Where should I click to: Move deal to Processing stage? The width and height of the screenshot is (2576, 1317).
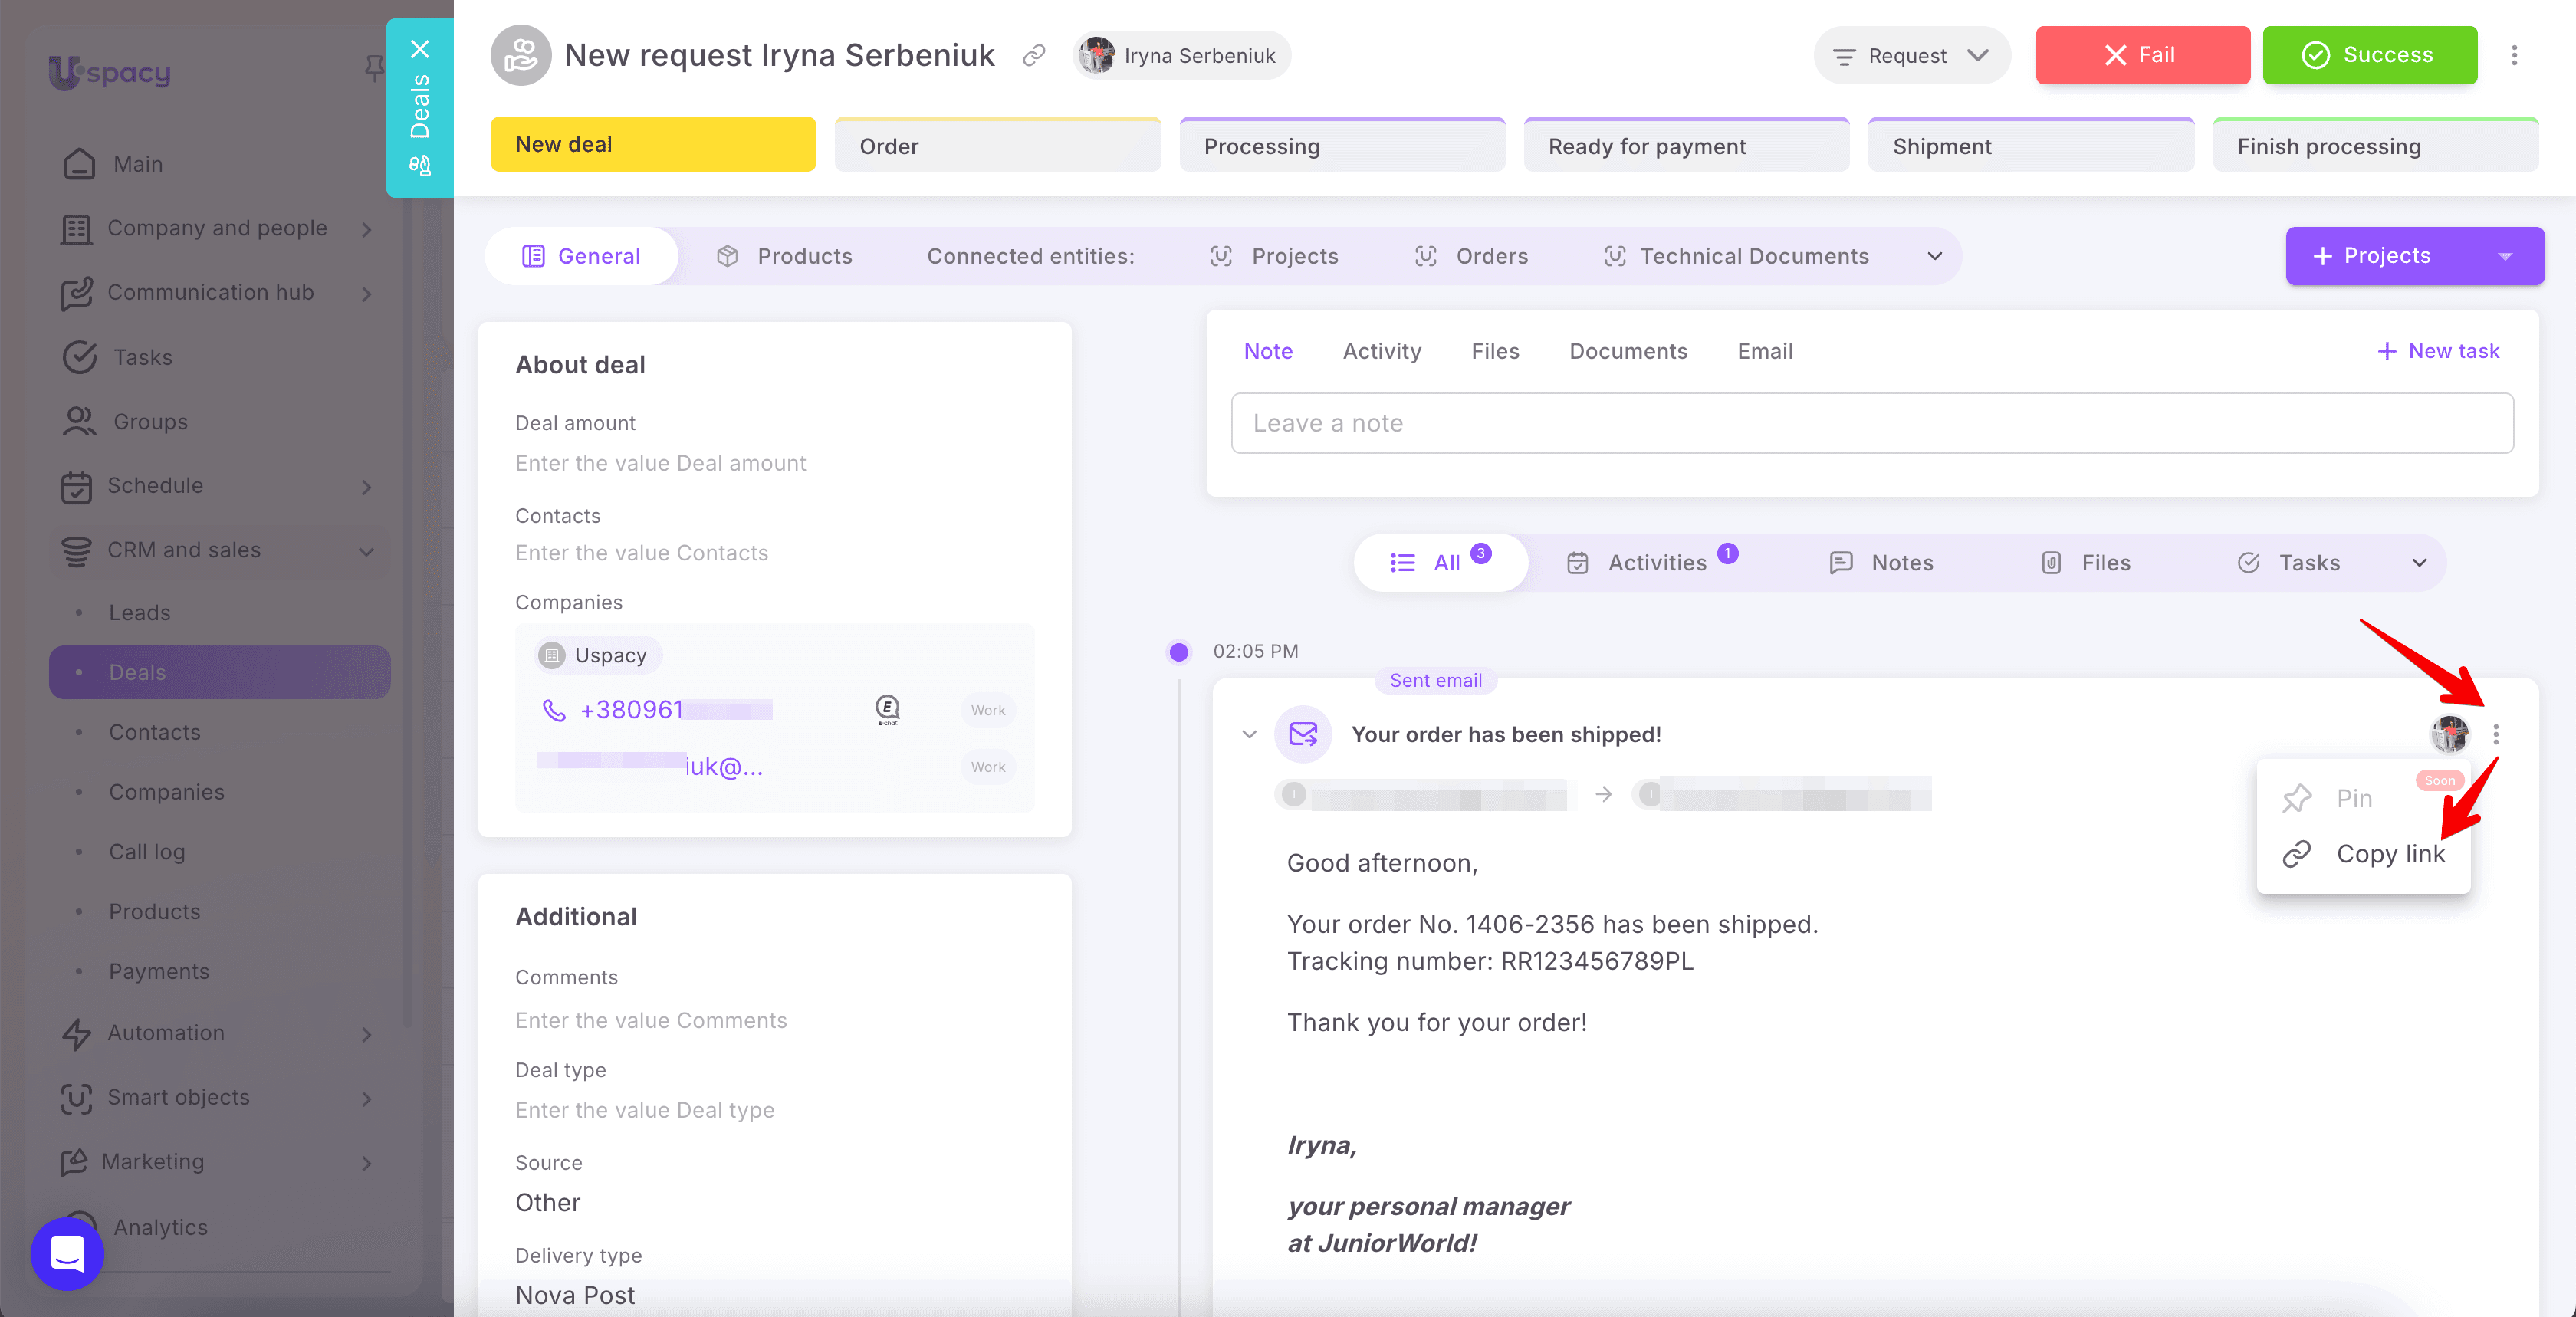(1342, 145)
